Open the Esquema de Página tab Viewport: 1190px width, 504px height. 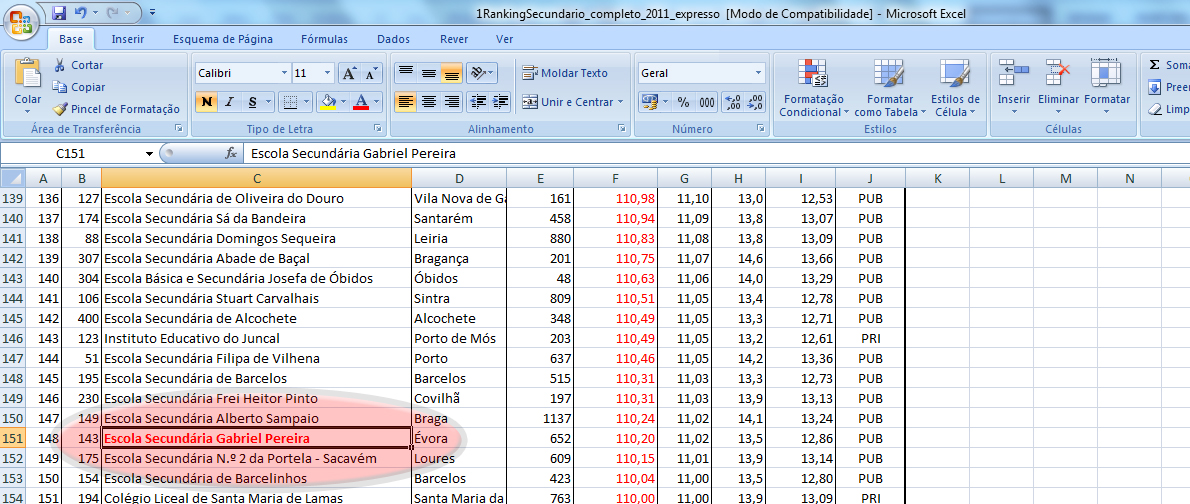point(222,39)
